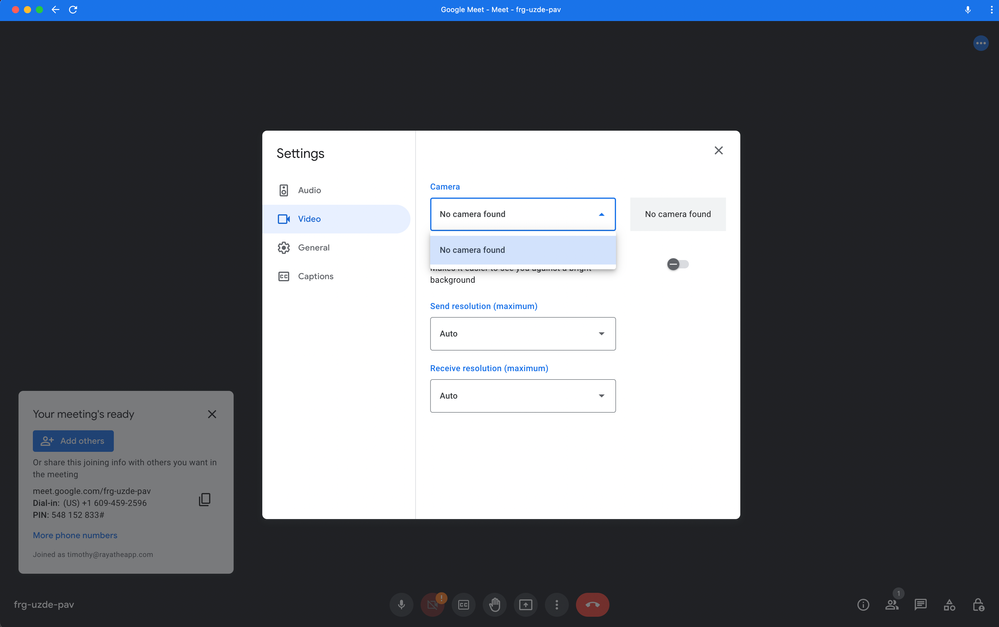
Task: Show the participants panel
Action: point(892,605)
